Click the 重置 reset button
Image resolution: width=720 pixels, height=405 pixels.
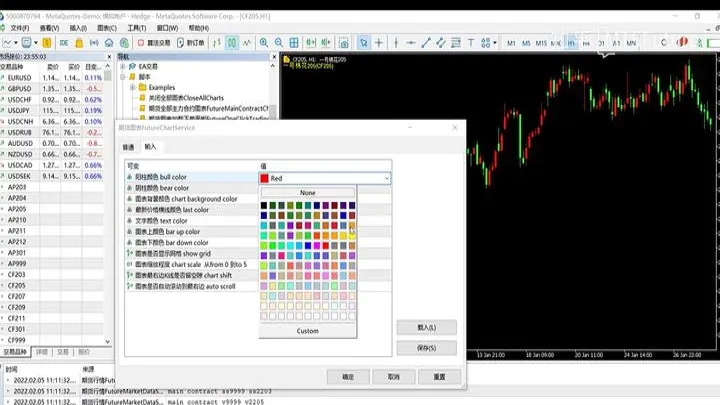pos(439,377)
